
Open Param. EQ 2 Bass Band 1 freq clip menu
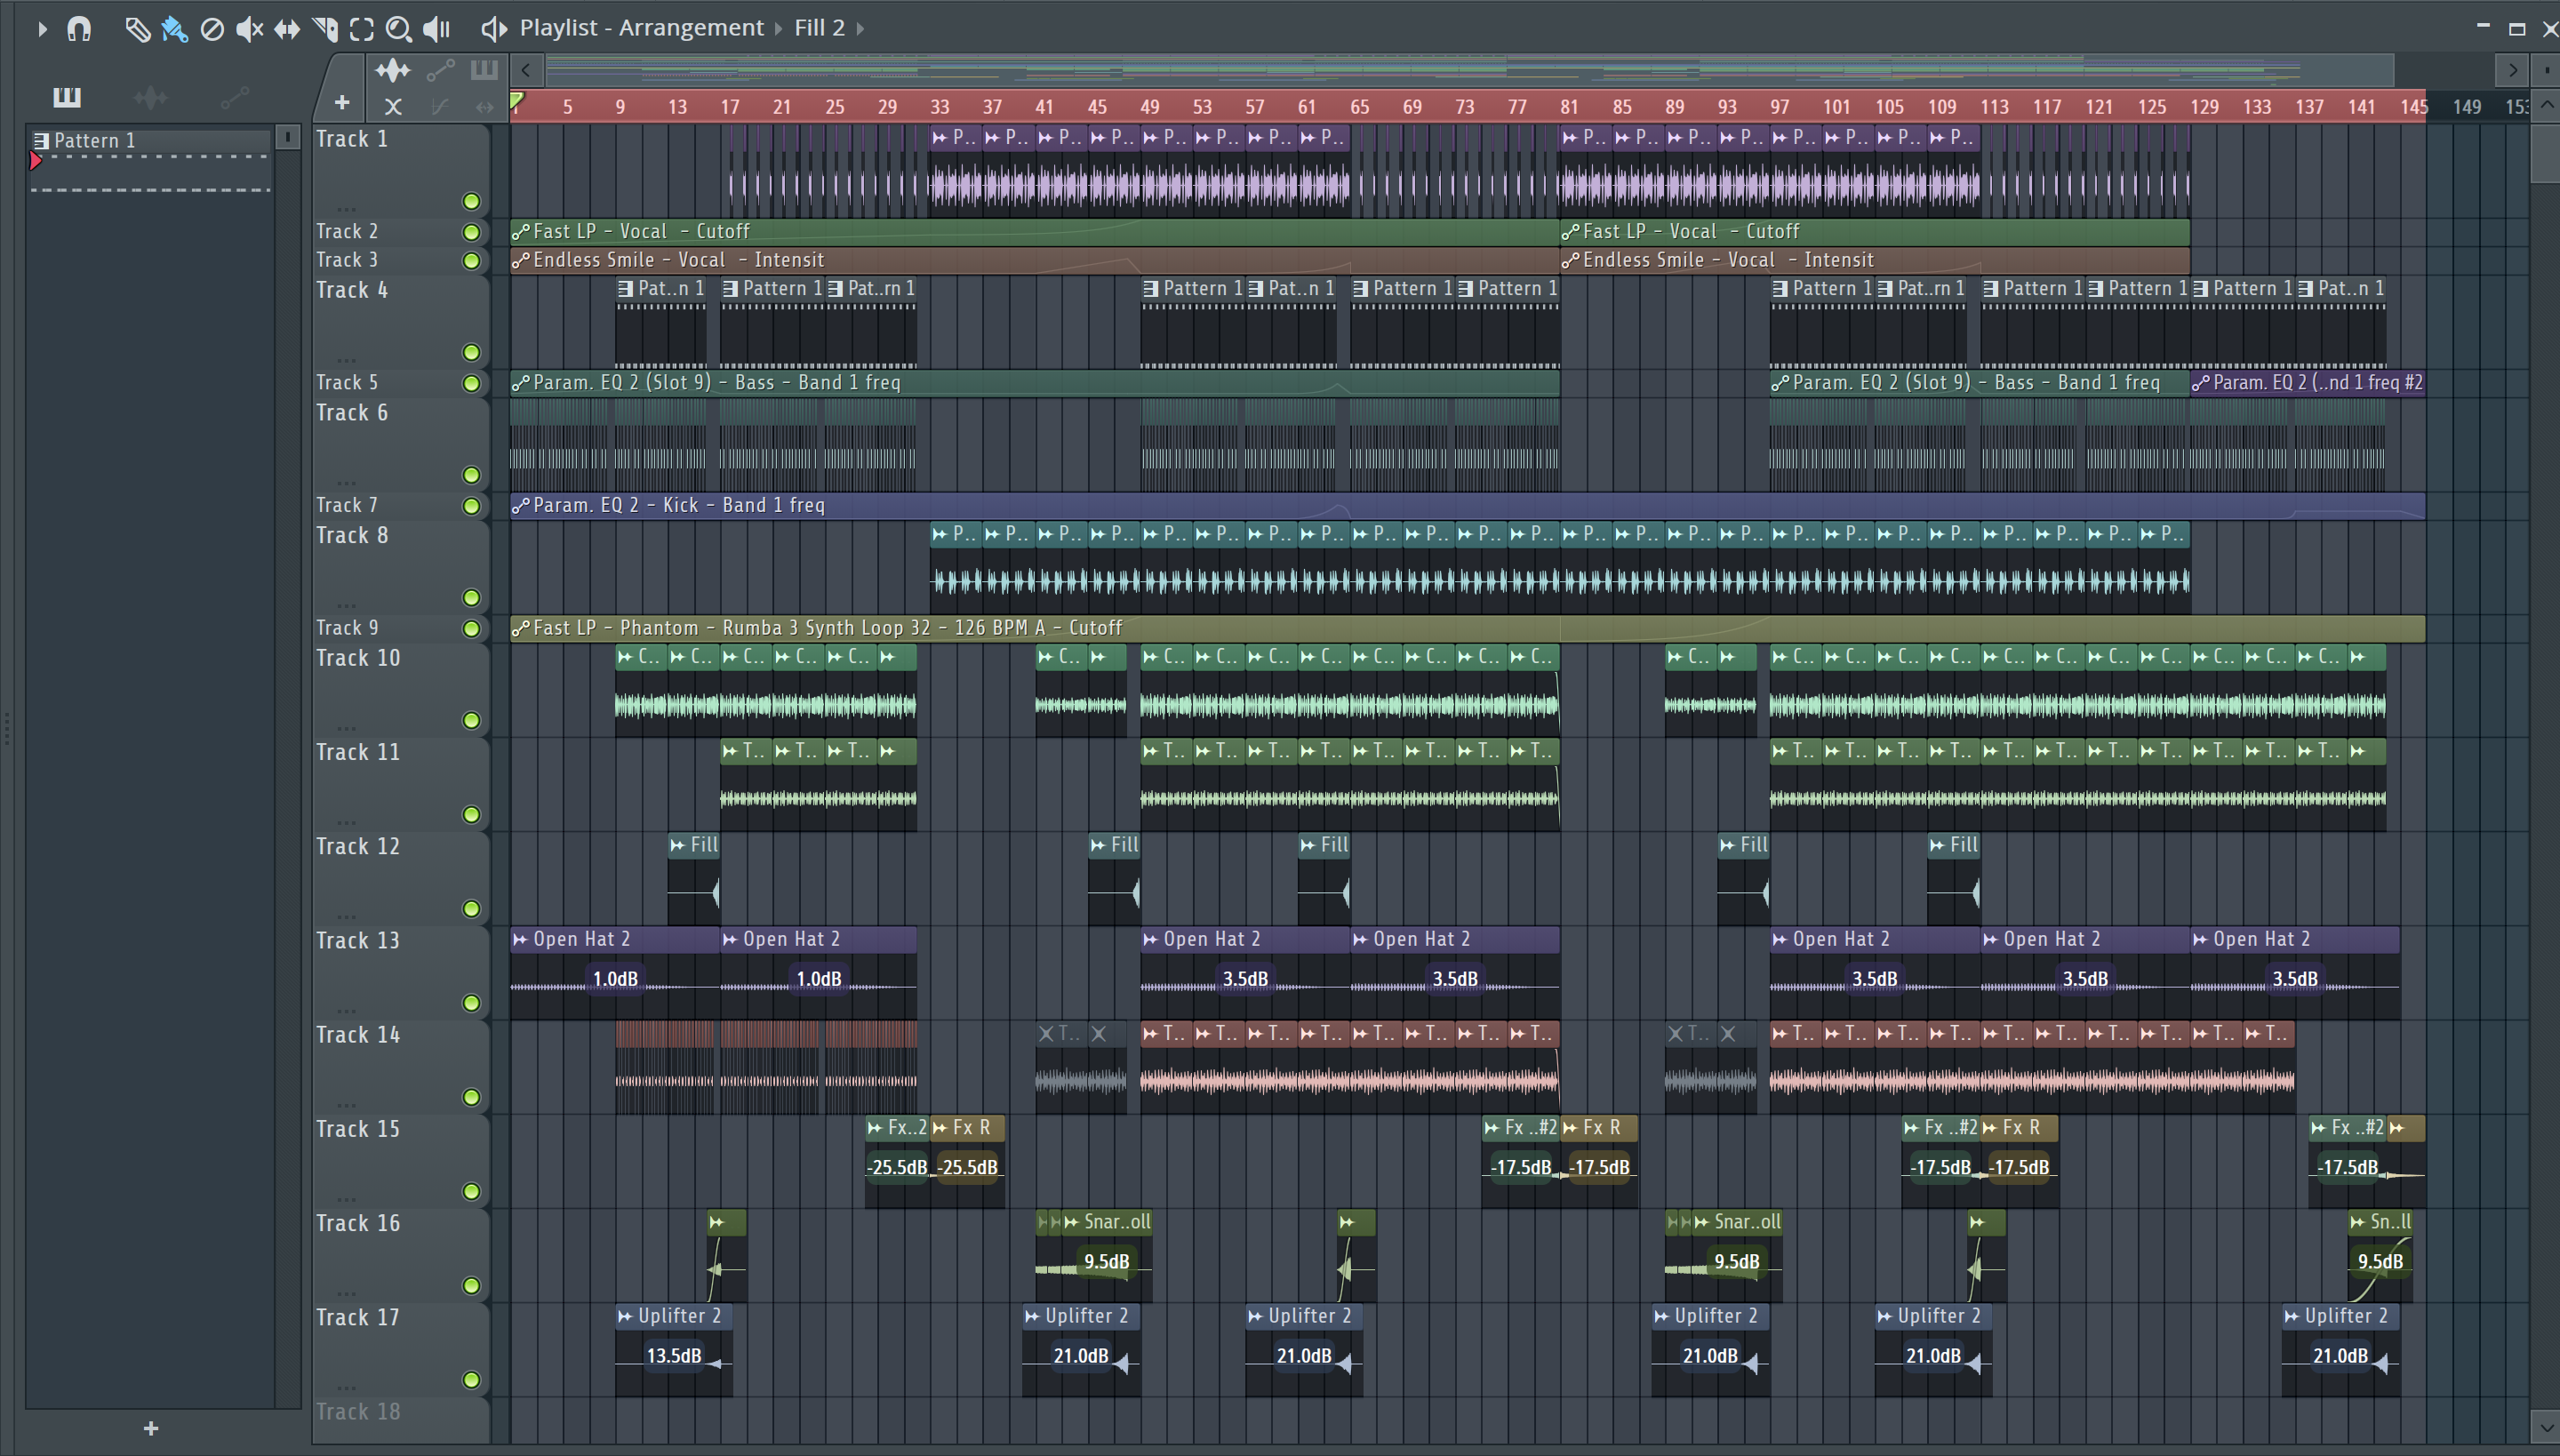tap(519, 383)
